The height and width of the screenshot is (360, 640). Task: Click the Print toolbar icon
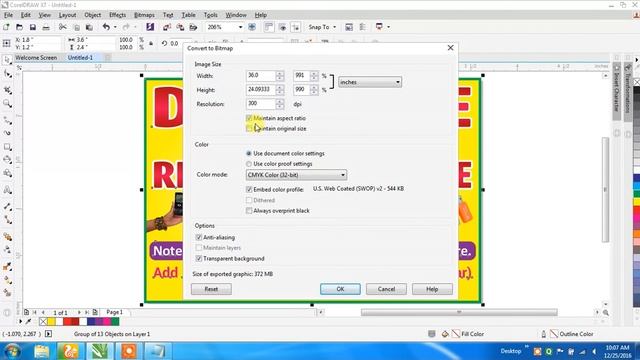point(46,27)
